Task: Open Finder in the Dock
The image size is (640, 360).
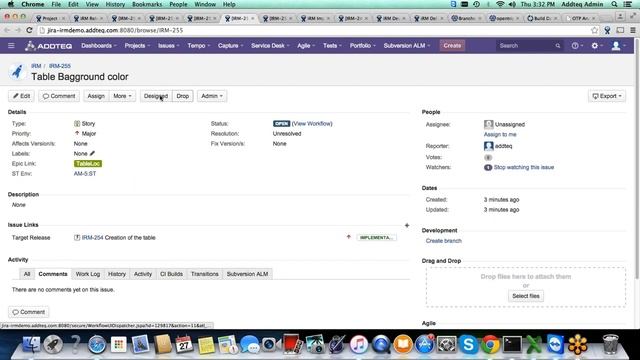Action: click(x=31, y=344)
